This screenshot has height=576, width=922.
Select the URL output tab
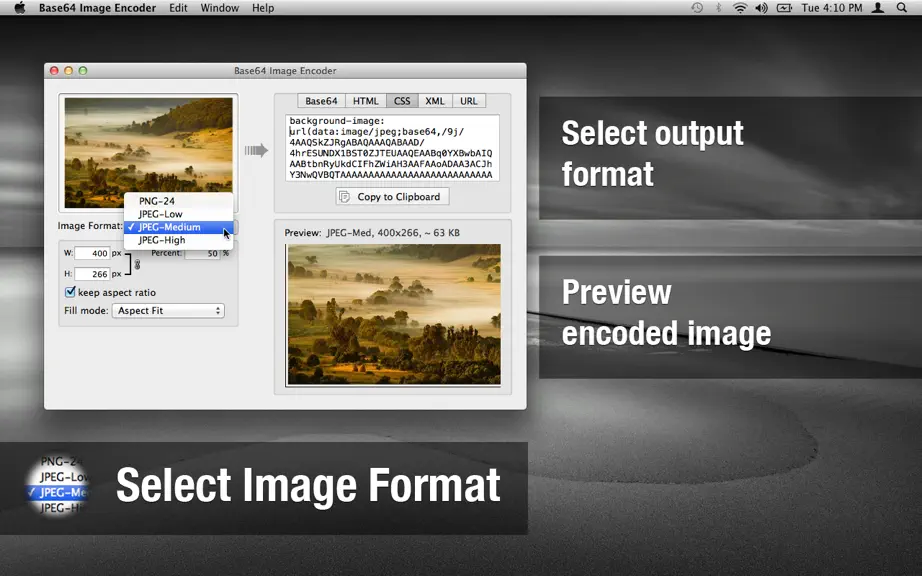click(x=469, y=101)
